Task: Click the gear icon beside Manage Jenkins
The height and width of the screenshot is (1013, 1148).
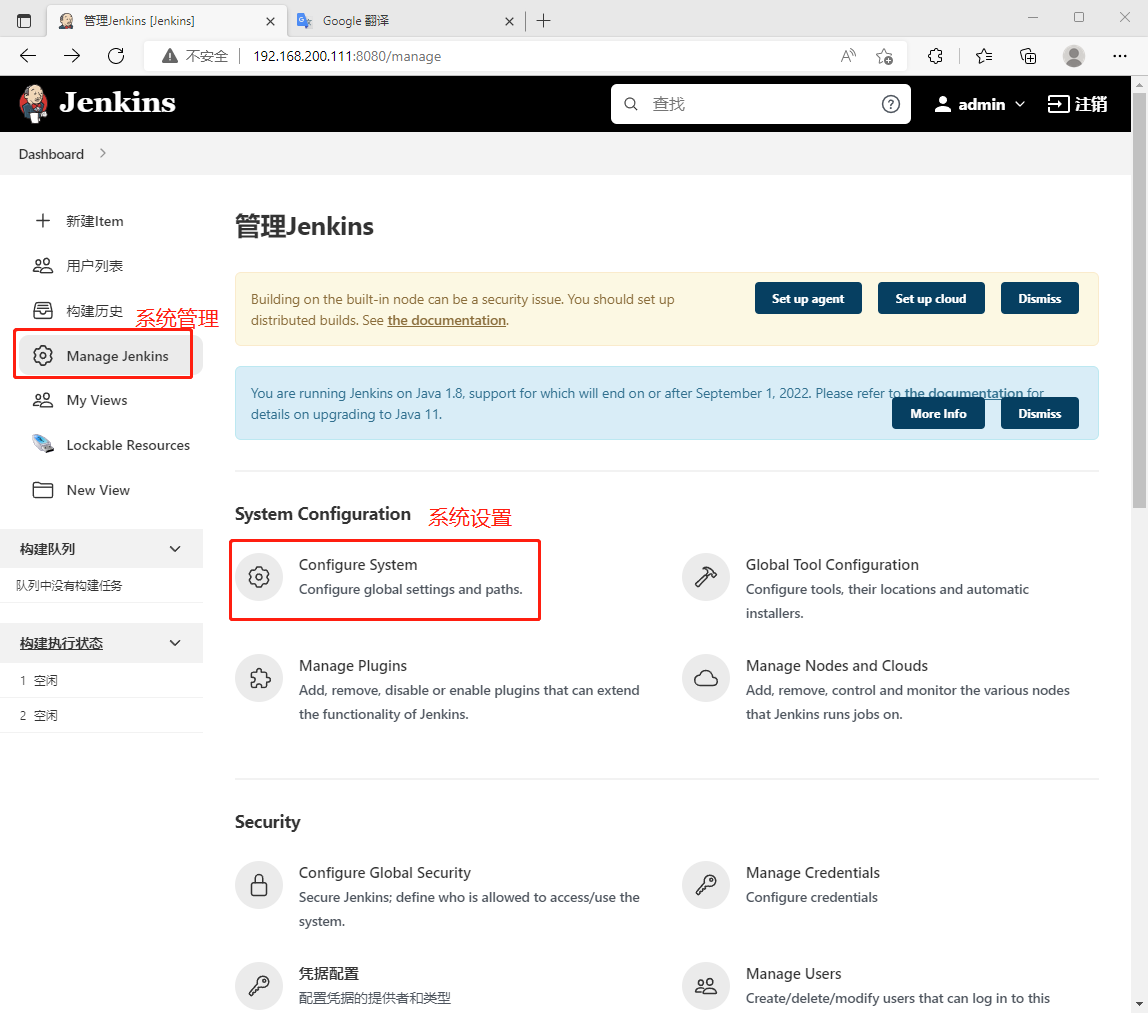Action: click(x=43, y=356)
